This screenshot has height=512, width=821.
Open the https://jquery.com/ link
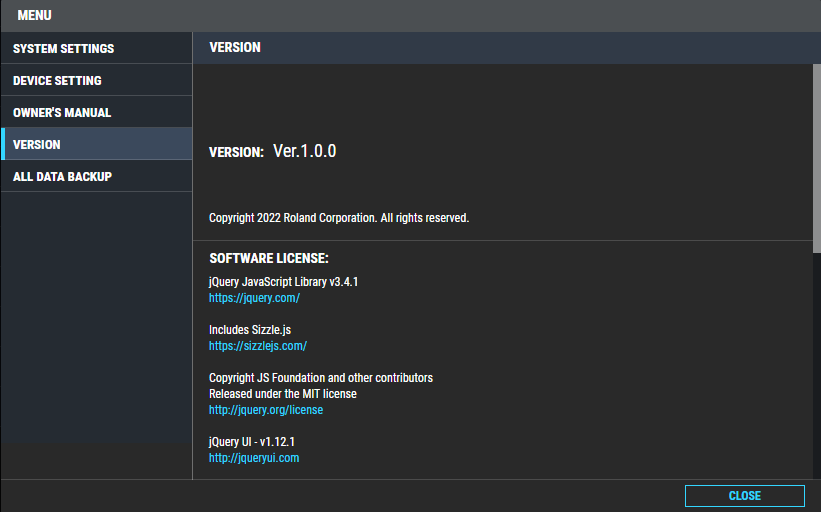coord(254,298)
